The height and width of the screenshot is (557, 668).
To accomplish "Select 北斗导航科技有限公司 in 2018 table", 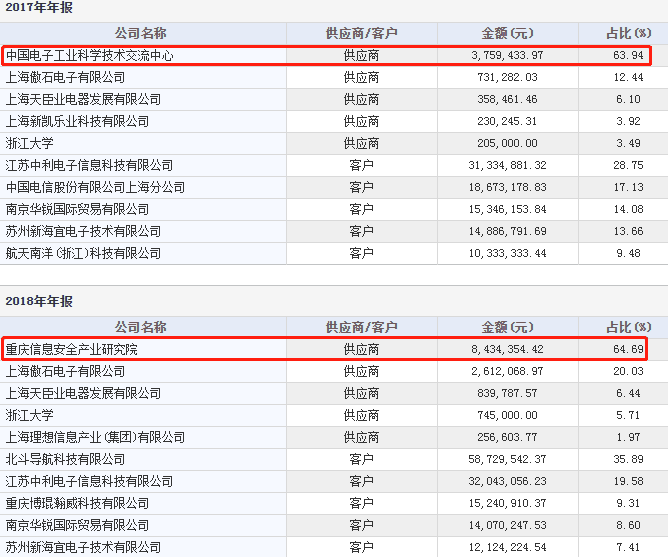I will (x=66, y=459).
